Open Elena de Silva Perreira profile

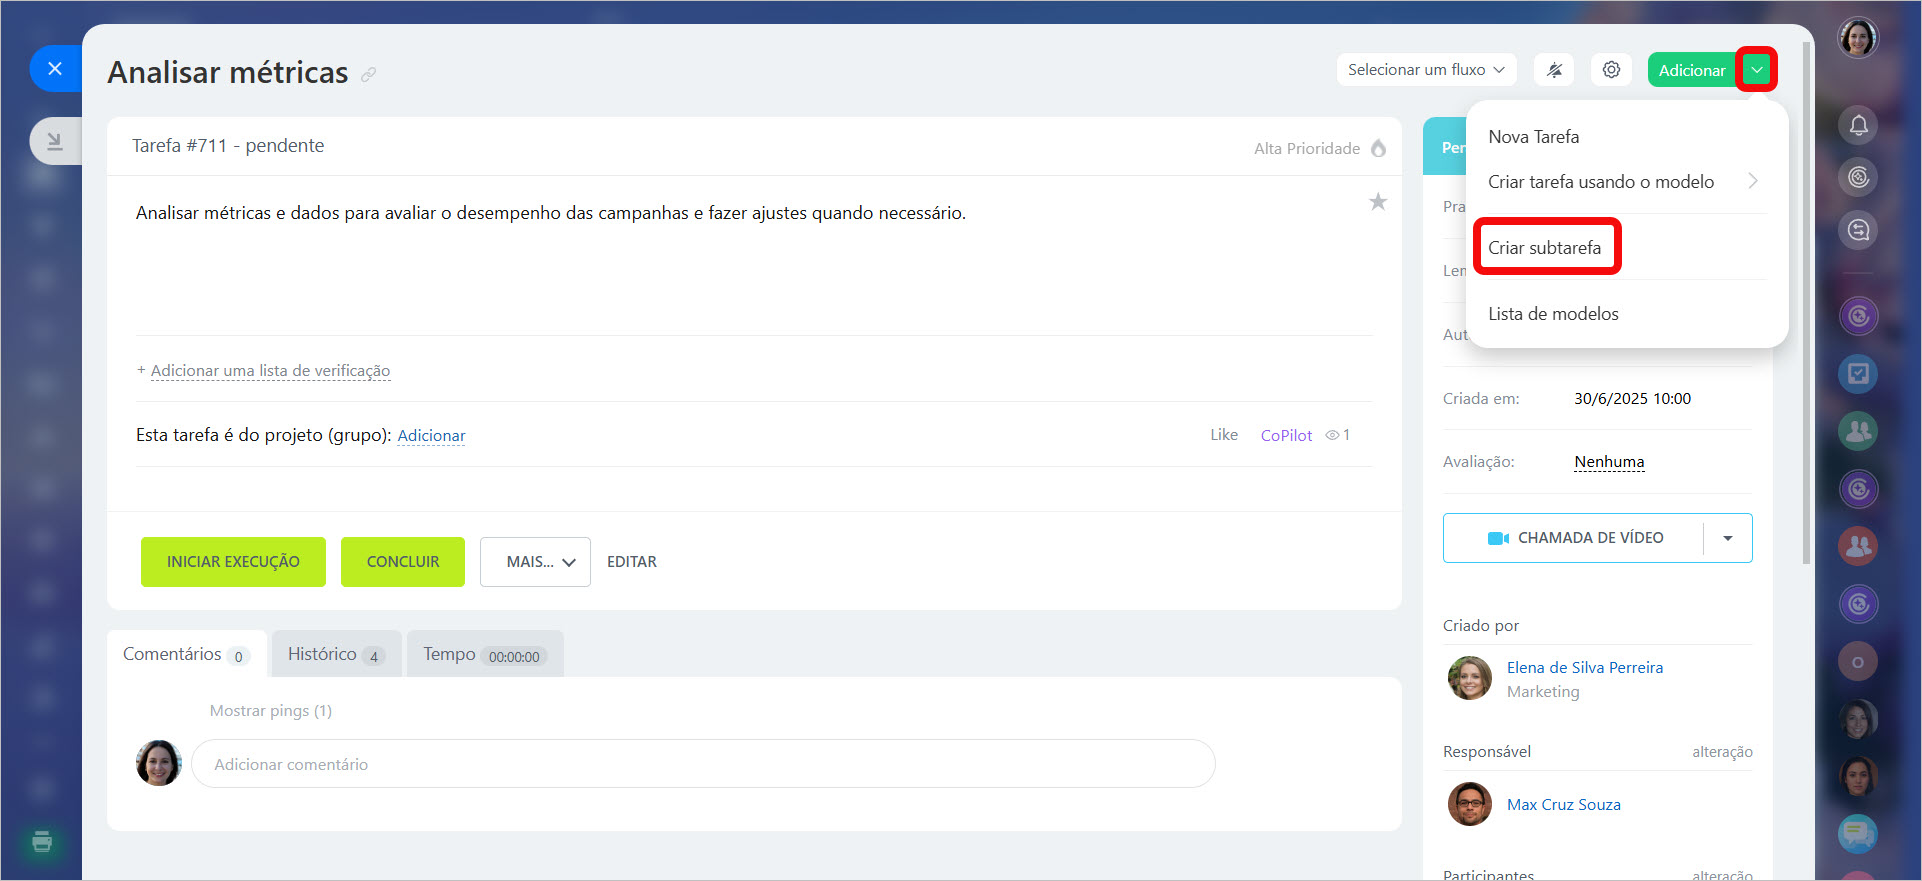click(x=1585, y=668)
